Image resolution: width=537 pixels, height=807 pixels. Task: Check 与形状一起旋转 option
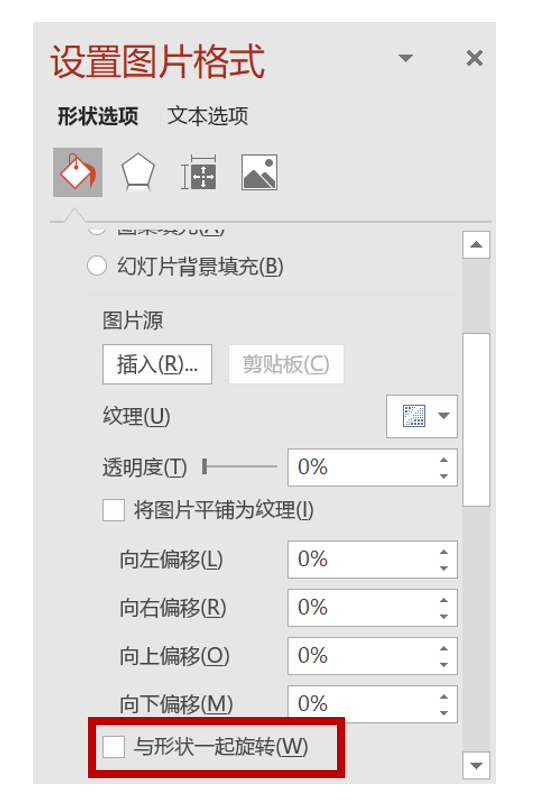coord(113,746)
